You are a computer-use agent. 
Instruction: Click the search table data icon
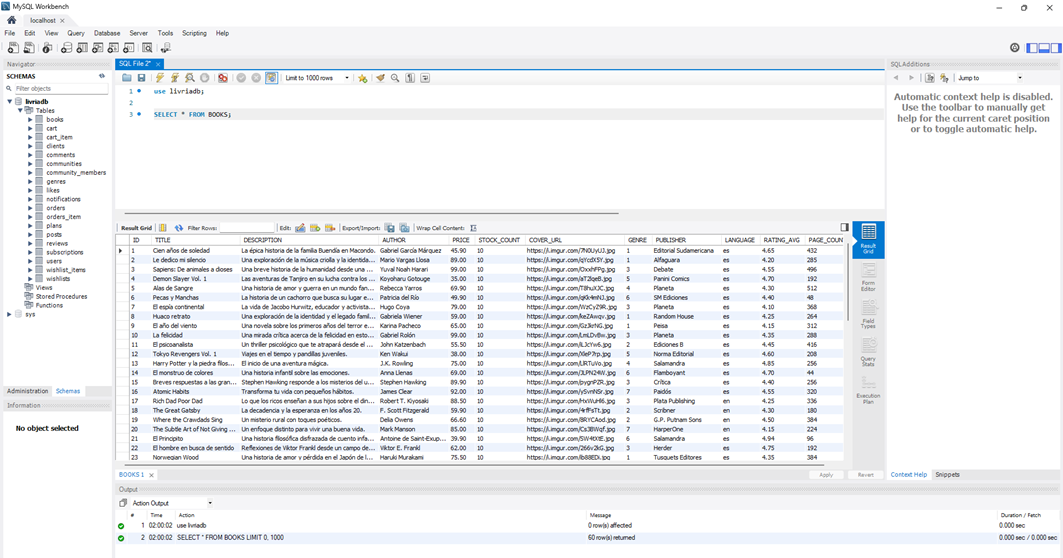pyautogui.click(x=147, y=48)
